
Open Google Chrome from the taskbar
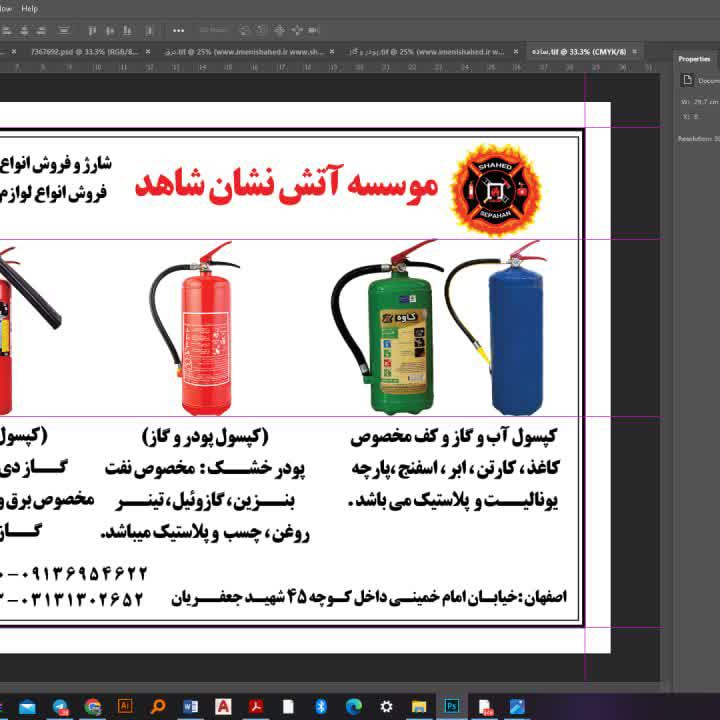tap(93, 706)
